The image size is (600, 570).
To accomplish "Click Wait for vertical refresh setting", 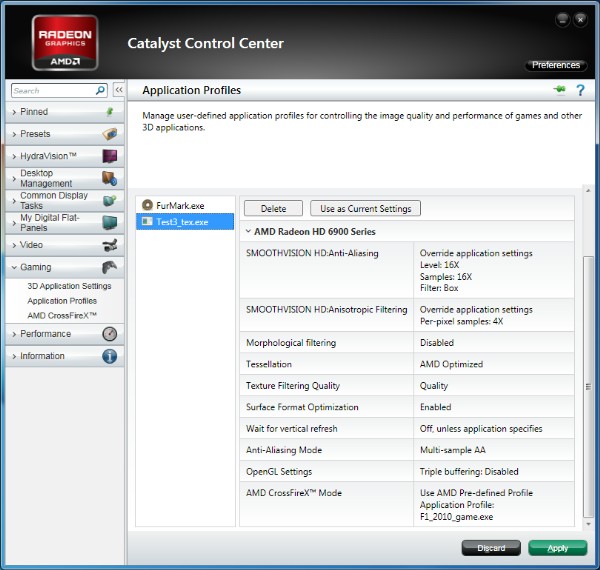I will pos(407,428).
